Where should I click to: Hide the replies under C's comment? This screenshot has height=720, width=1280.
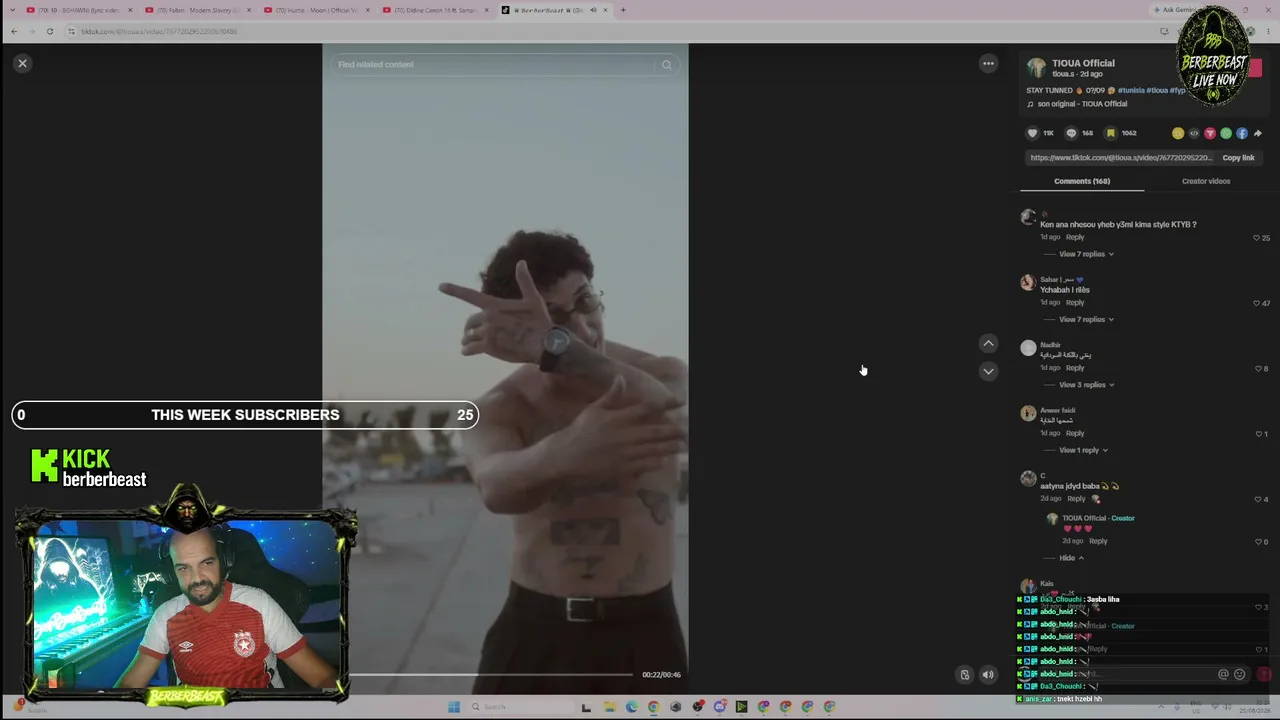tap(1071, 558)
